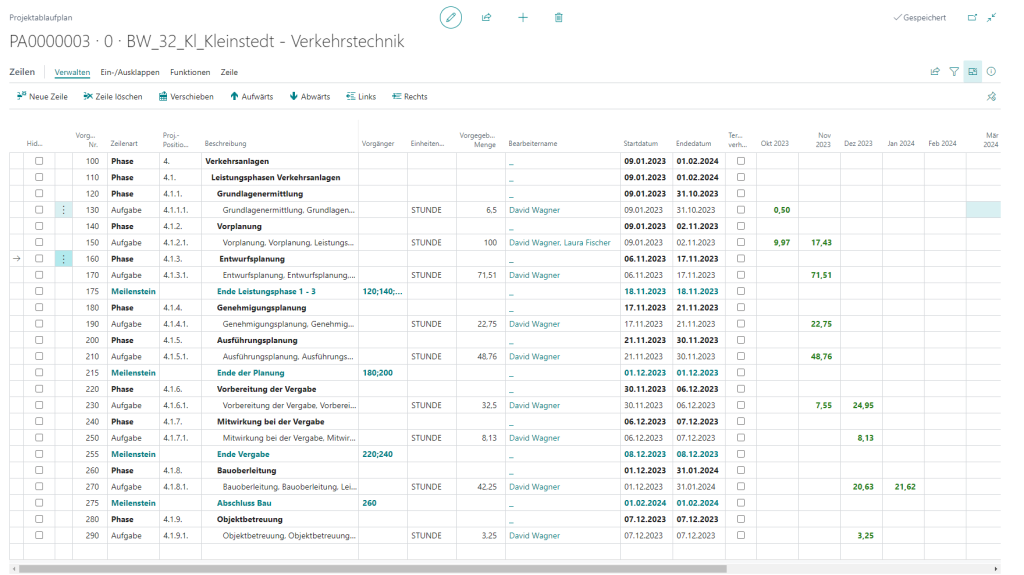The height and width of the screenshot is (575, 1024).
Task: Click Aufwärts arrow button
Action: pos(251,97)
